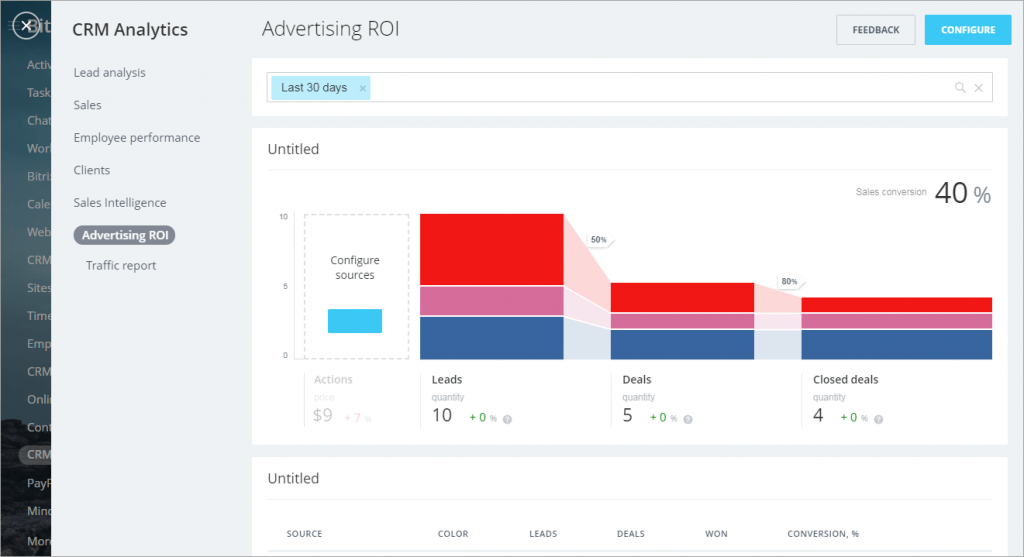The height and width of the screenshot is (557, 1024).
Task: Click the blue Configure sources button
Action: coord(355,321)
